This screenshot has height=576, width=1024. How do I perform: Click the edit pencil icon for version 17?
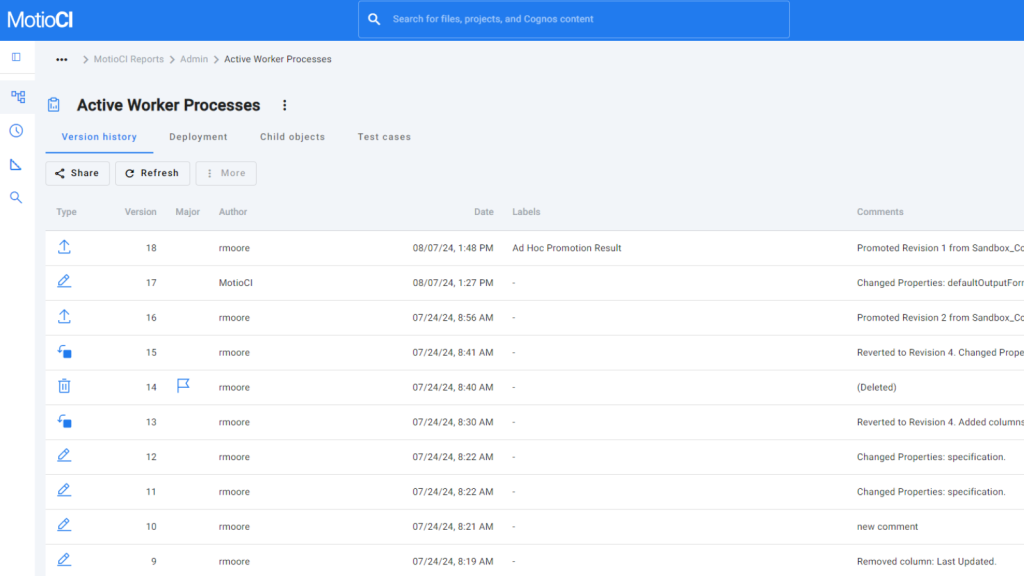[x=64, y=281]
